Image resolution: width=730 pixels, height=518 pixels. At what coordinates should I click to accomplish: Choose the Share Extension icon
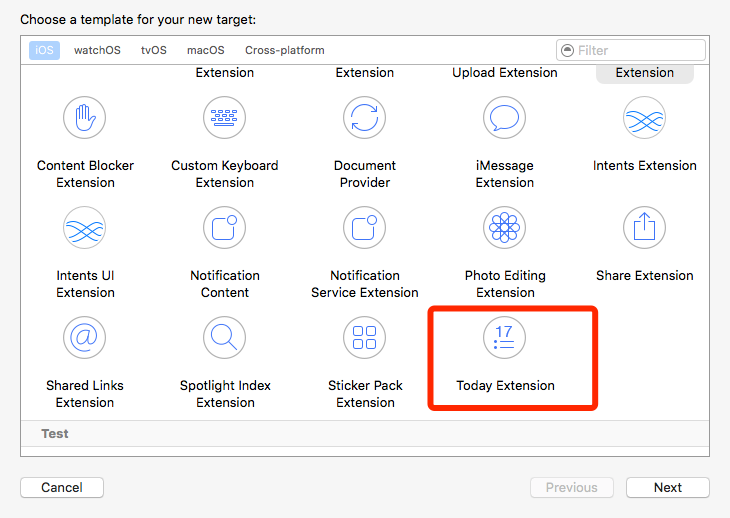click(645, 228)
